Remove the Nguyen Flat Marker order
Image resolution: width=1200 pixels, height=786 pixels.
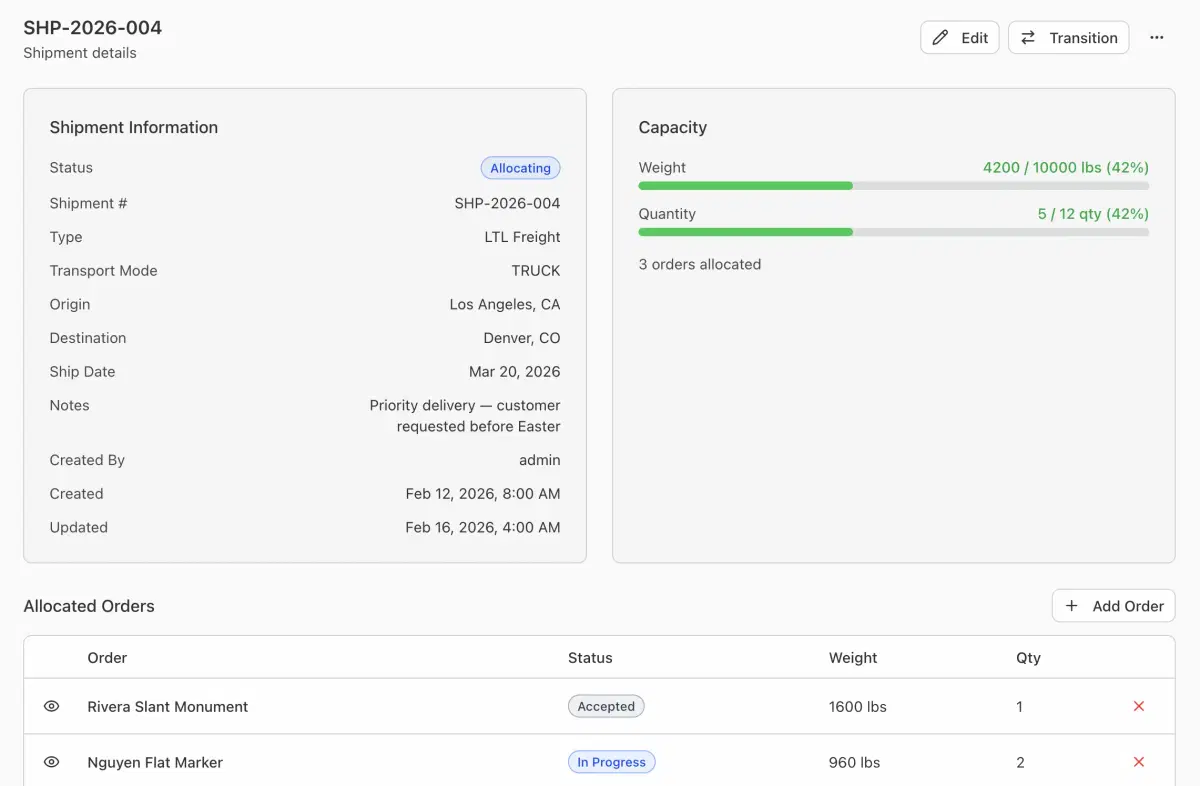[x=1138, y=762]
